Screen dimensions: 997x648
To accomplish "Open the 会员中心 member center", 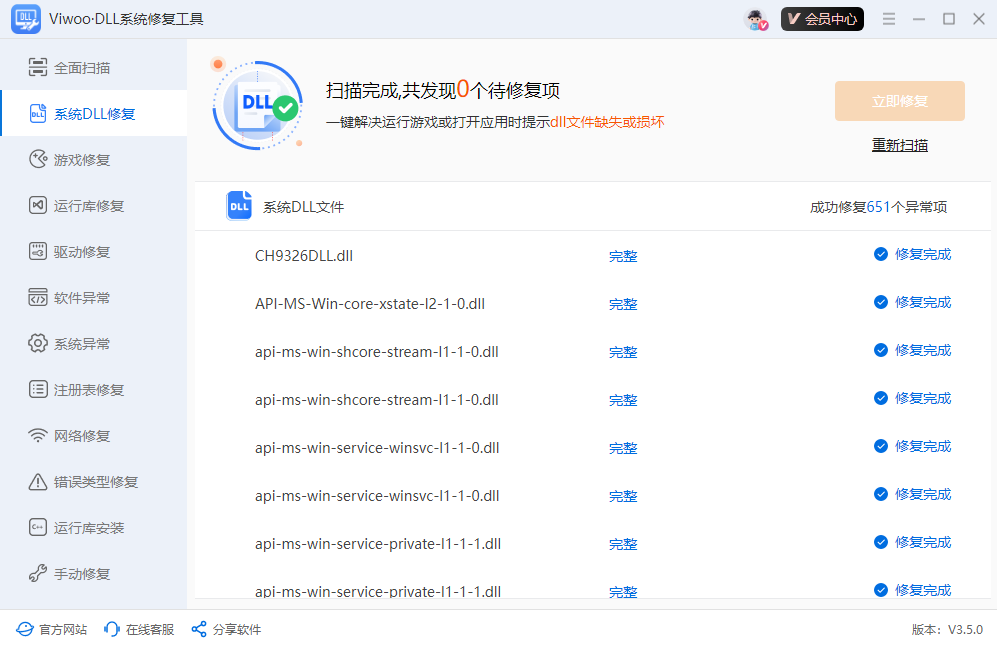I will pyautogui.click(x=822, y=18).
